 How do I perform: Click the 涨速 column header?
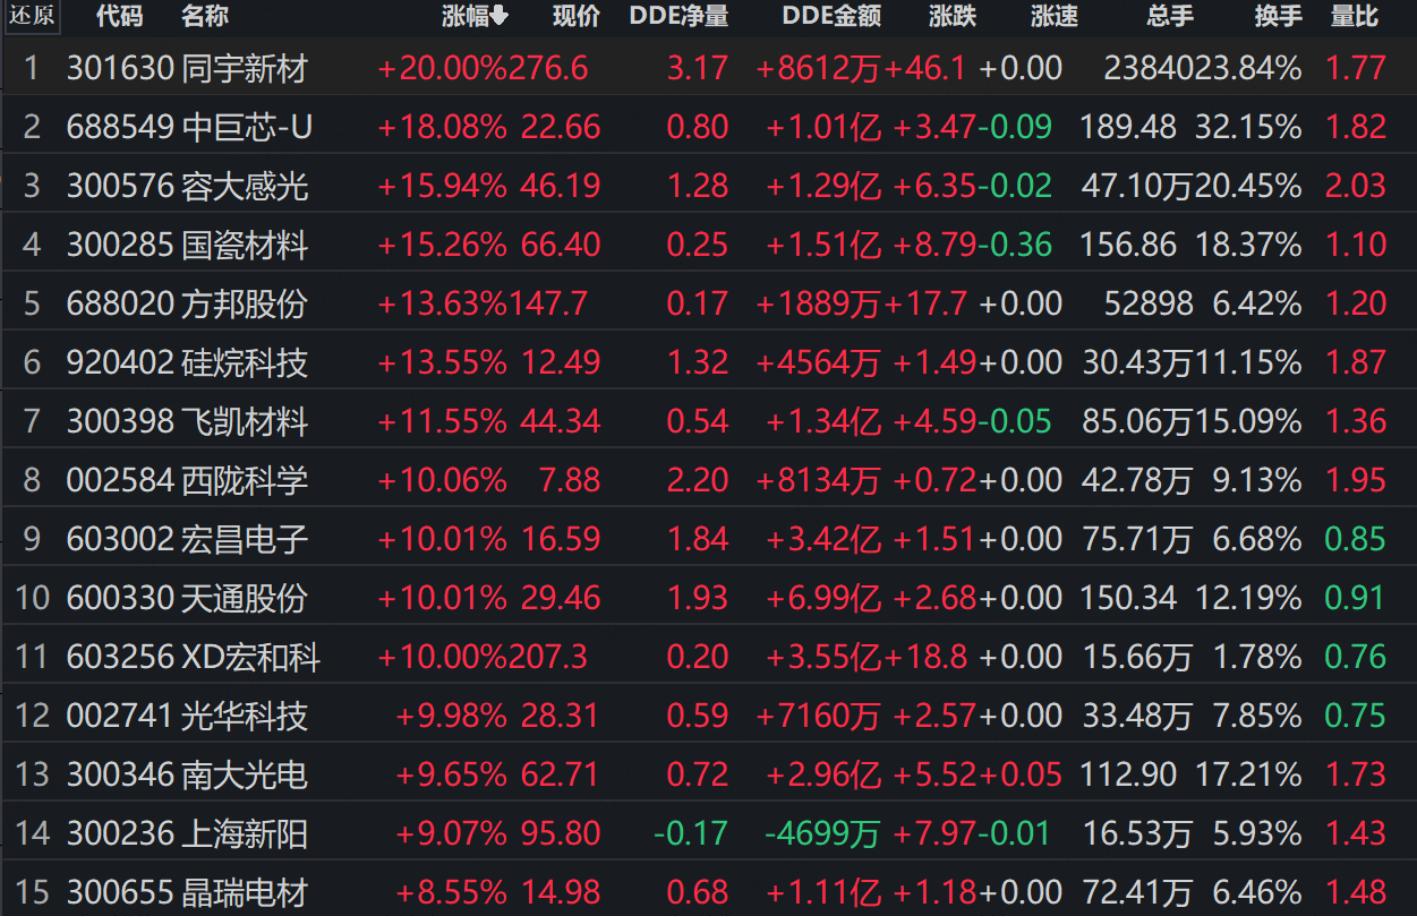coord(1054,16)
